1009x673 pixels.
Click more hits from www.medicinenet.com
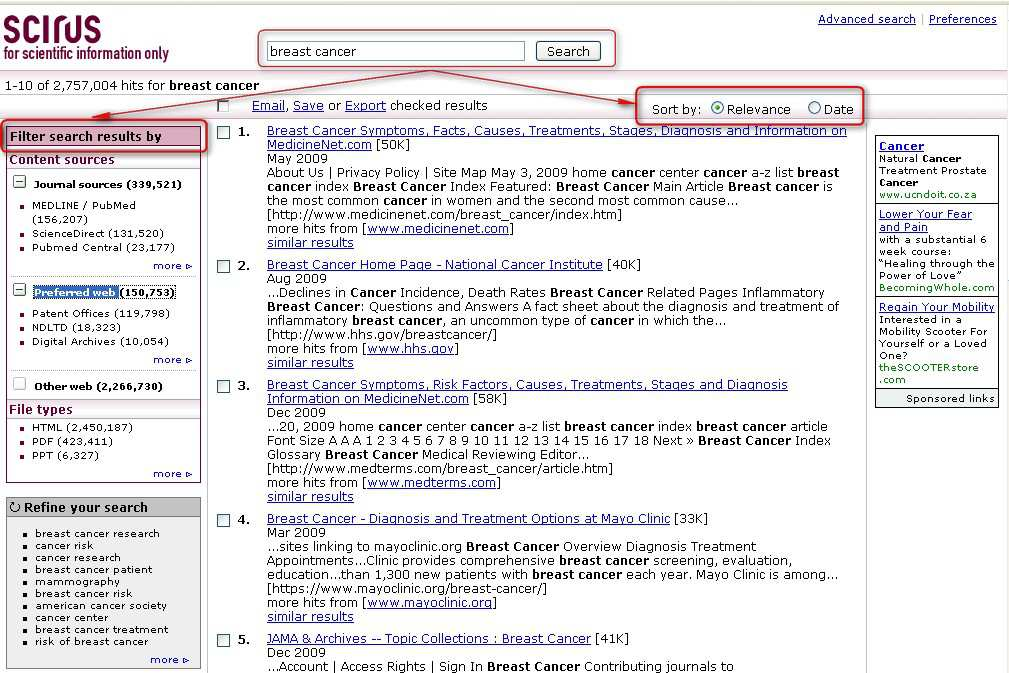(438, 228)
